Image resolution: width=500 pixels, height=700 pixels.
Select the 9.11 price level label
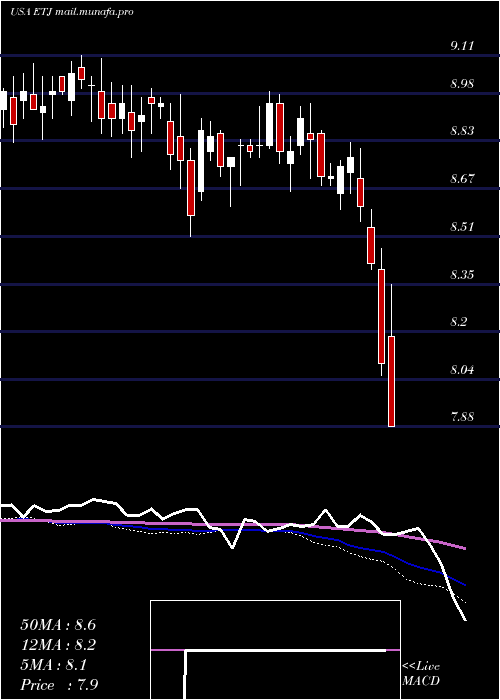click(462, 46)
